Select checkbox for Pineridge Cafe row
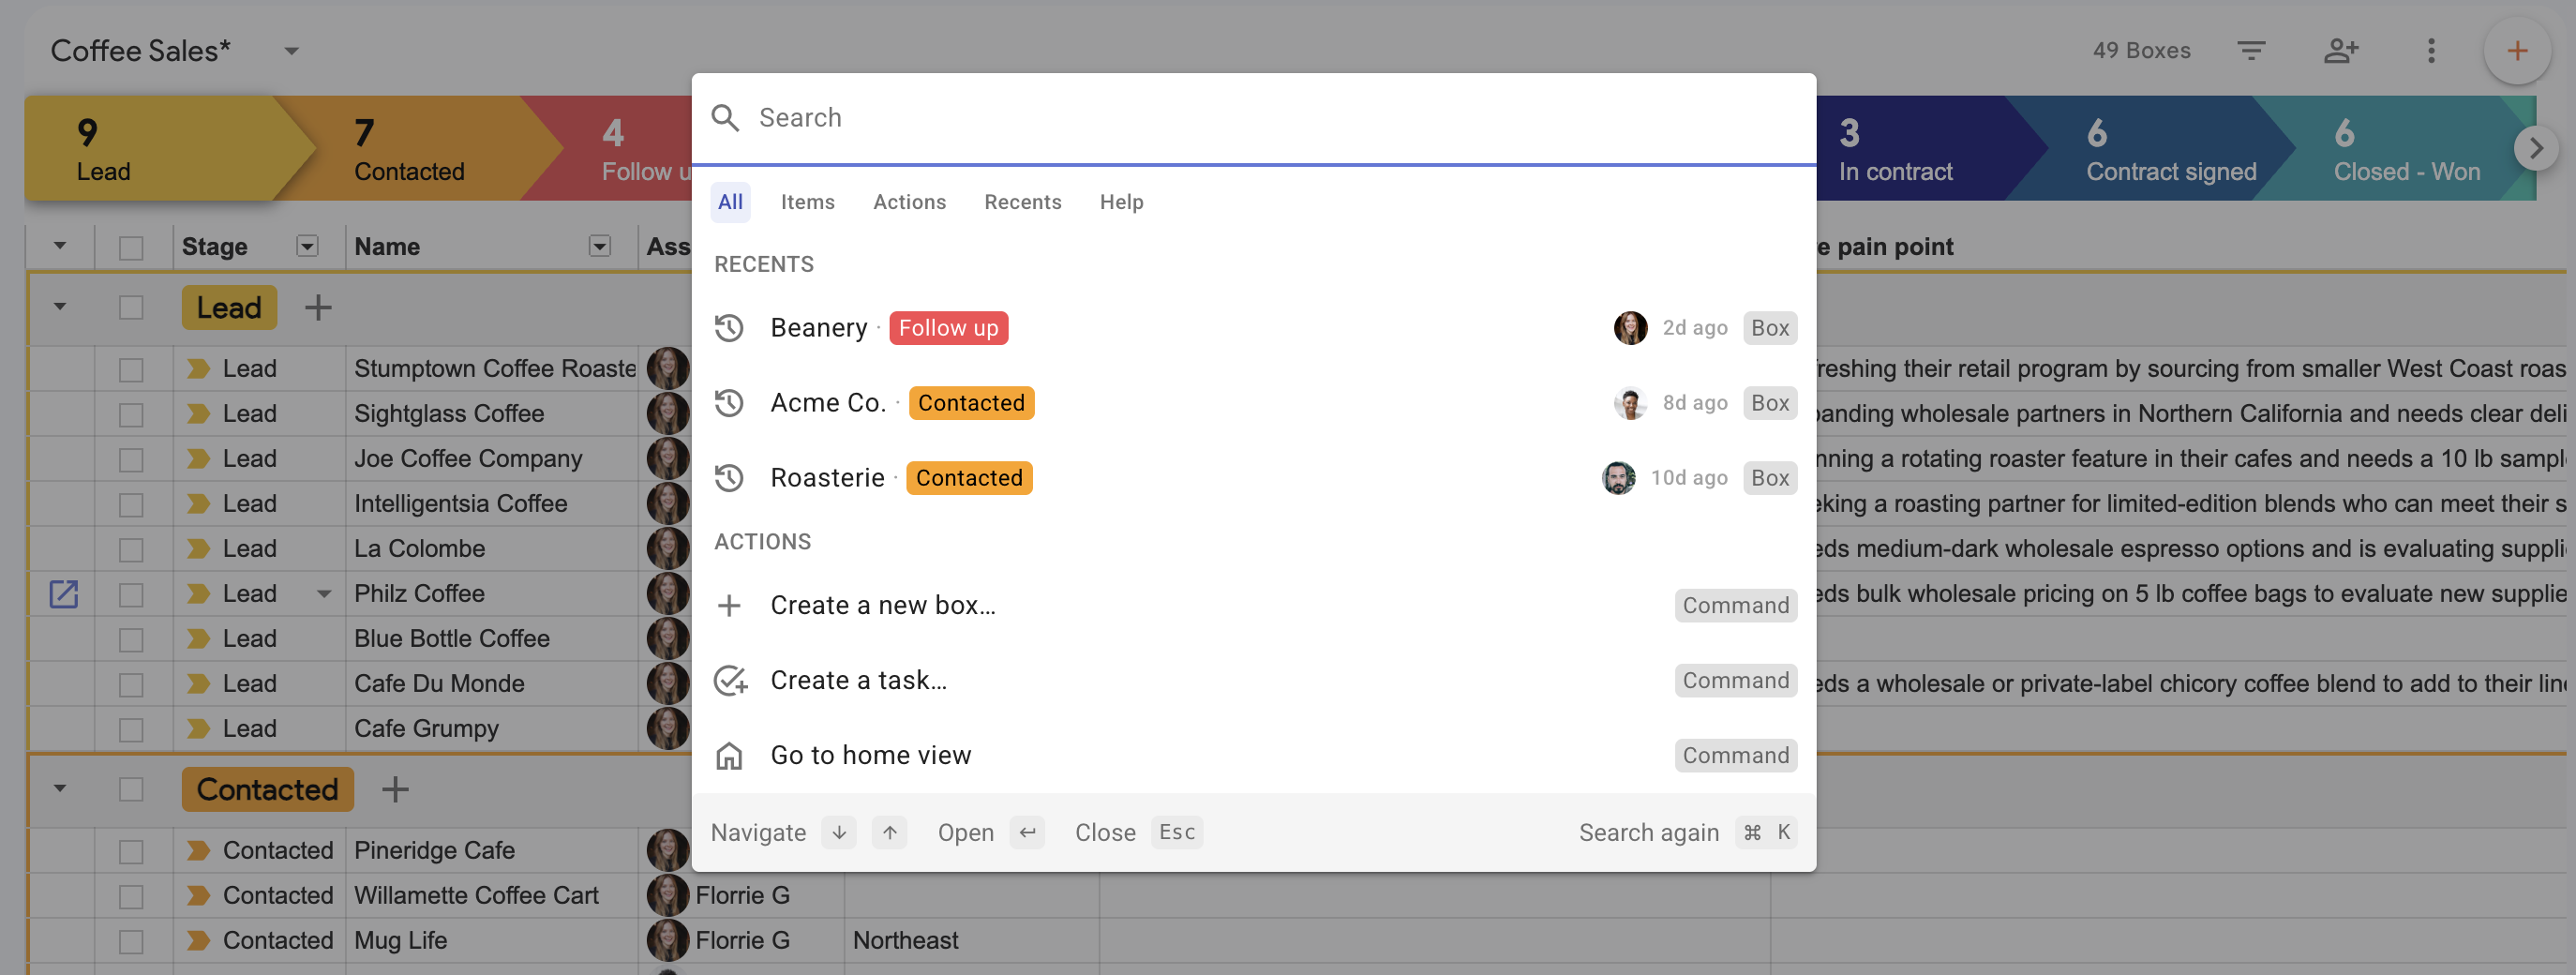 [x=131, y=851]
